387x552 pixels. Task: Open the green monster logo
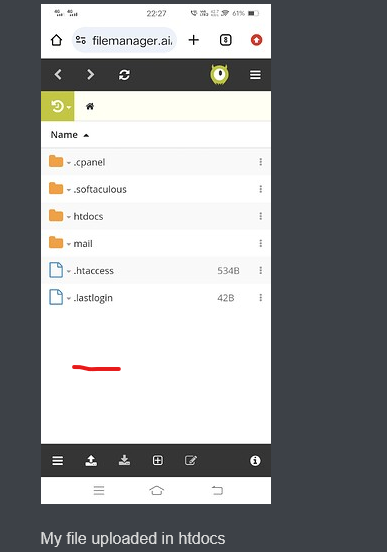click(219, 75)
